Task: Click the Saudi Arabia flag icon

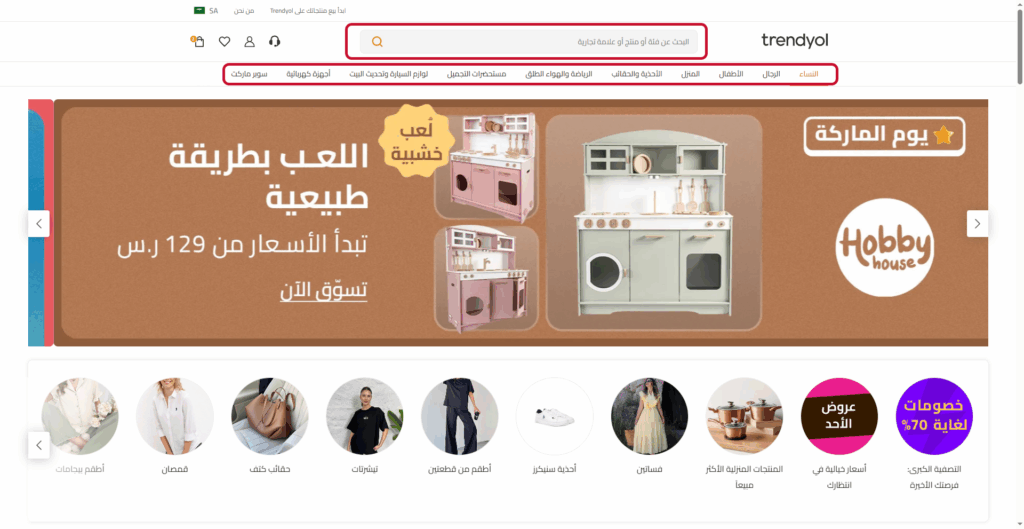Action: pos(199,10)
